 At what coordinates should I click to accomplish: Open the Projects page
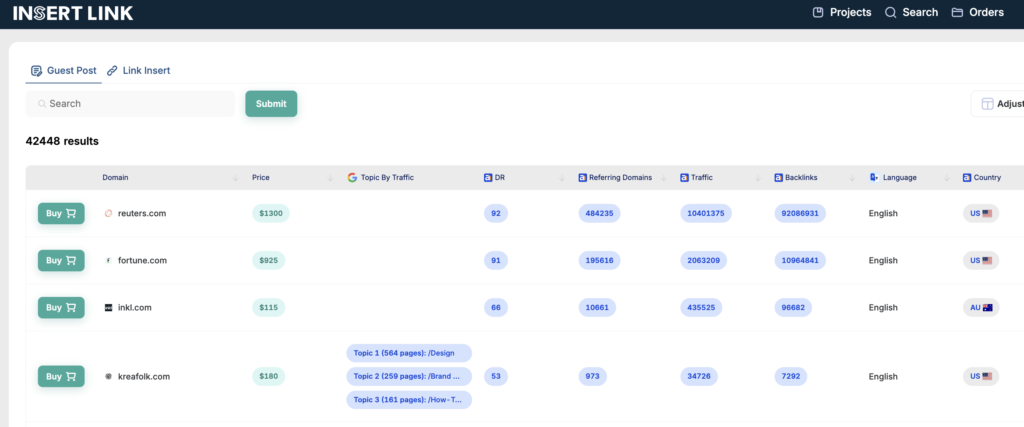pyautogui.click(x=842, y=12)
